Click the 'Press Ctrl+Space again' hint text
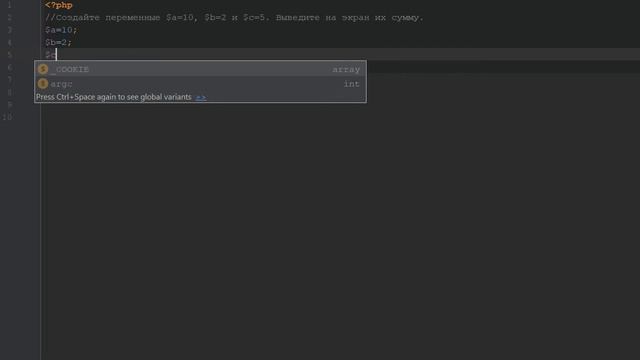The height and width of the screenshot is (360, 640). click(113, 97)
